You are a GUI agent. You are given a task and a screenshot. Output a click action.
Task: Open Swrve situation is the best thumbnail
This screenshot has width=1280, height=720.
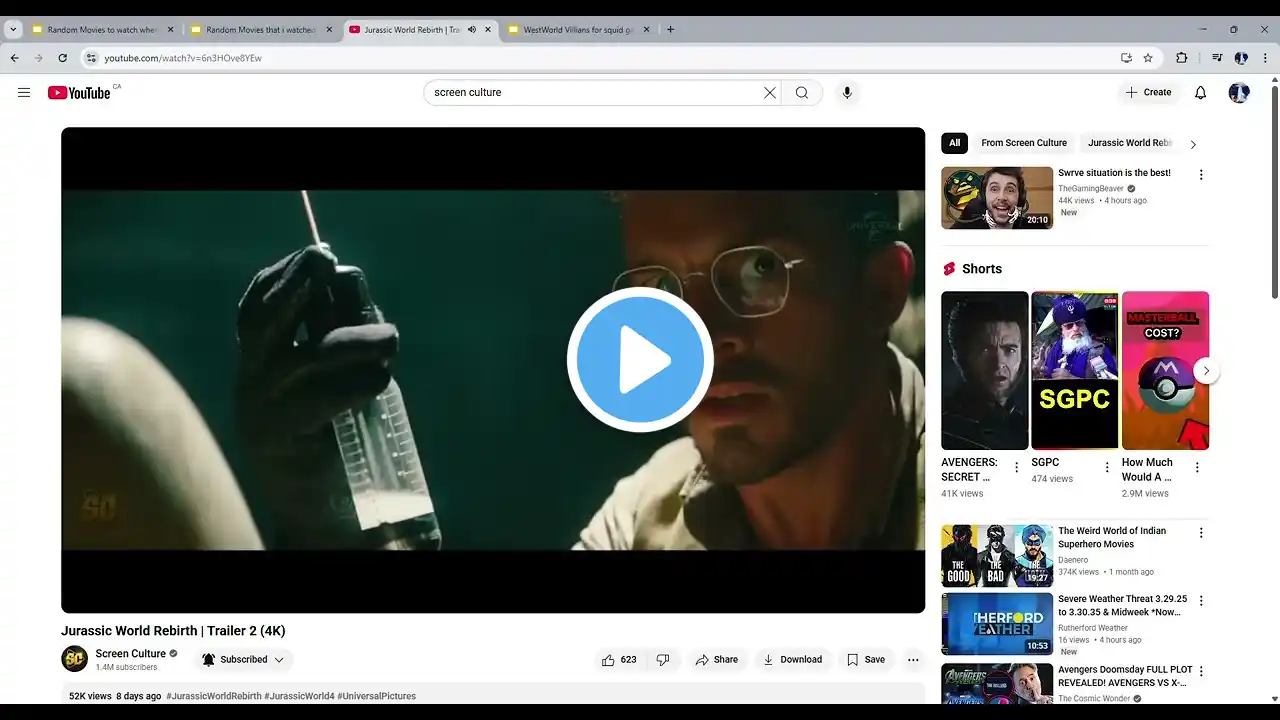pos(997,198)
